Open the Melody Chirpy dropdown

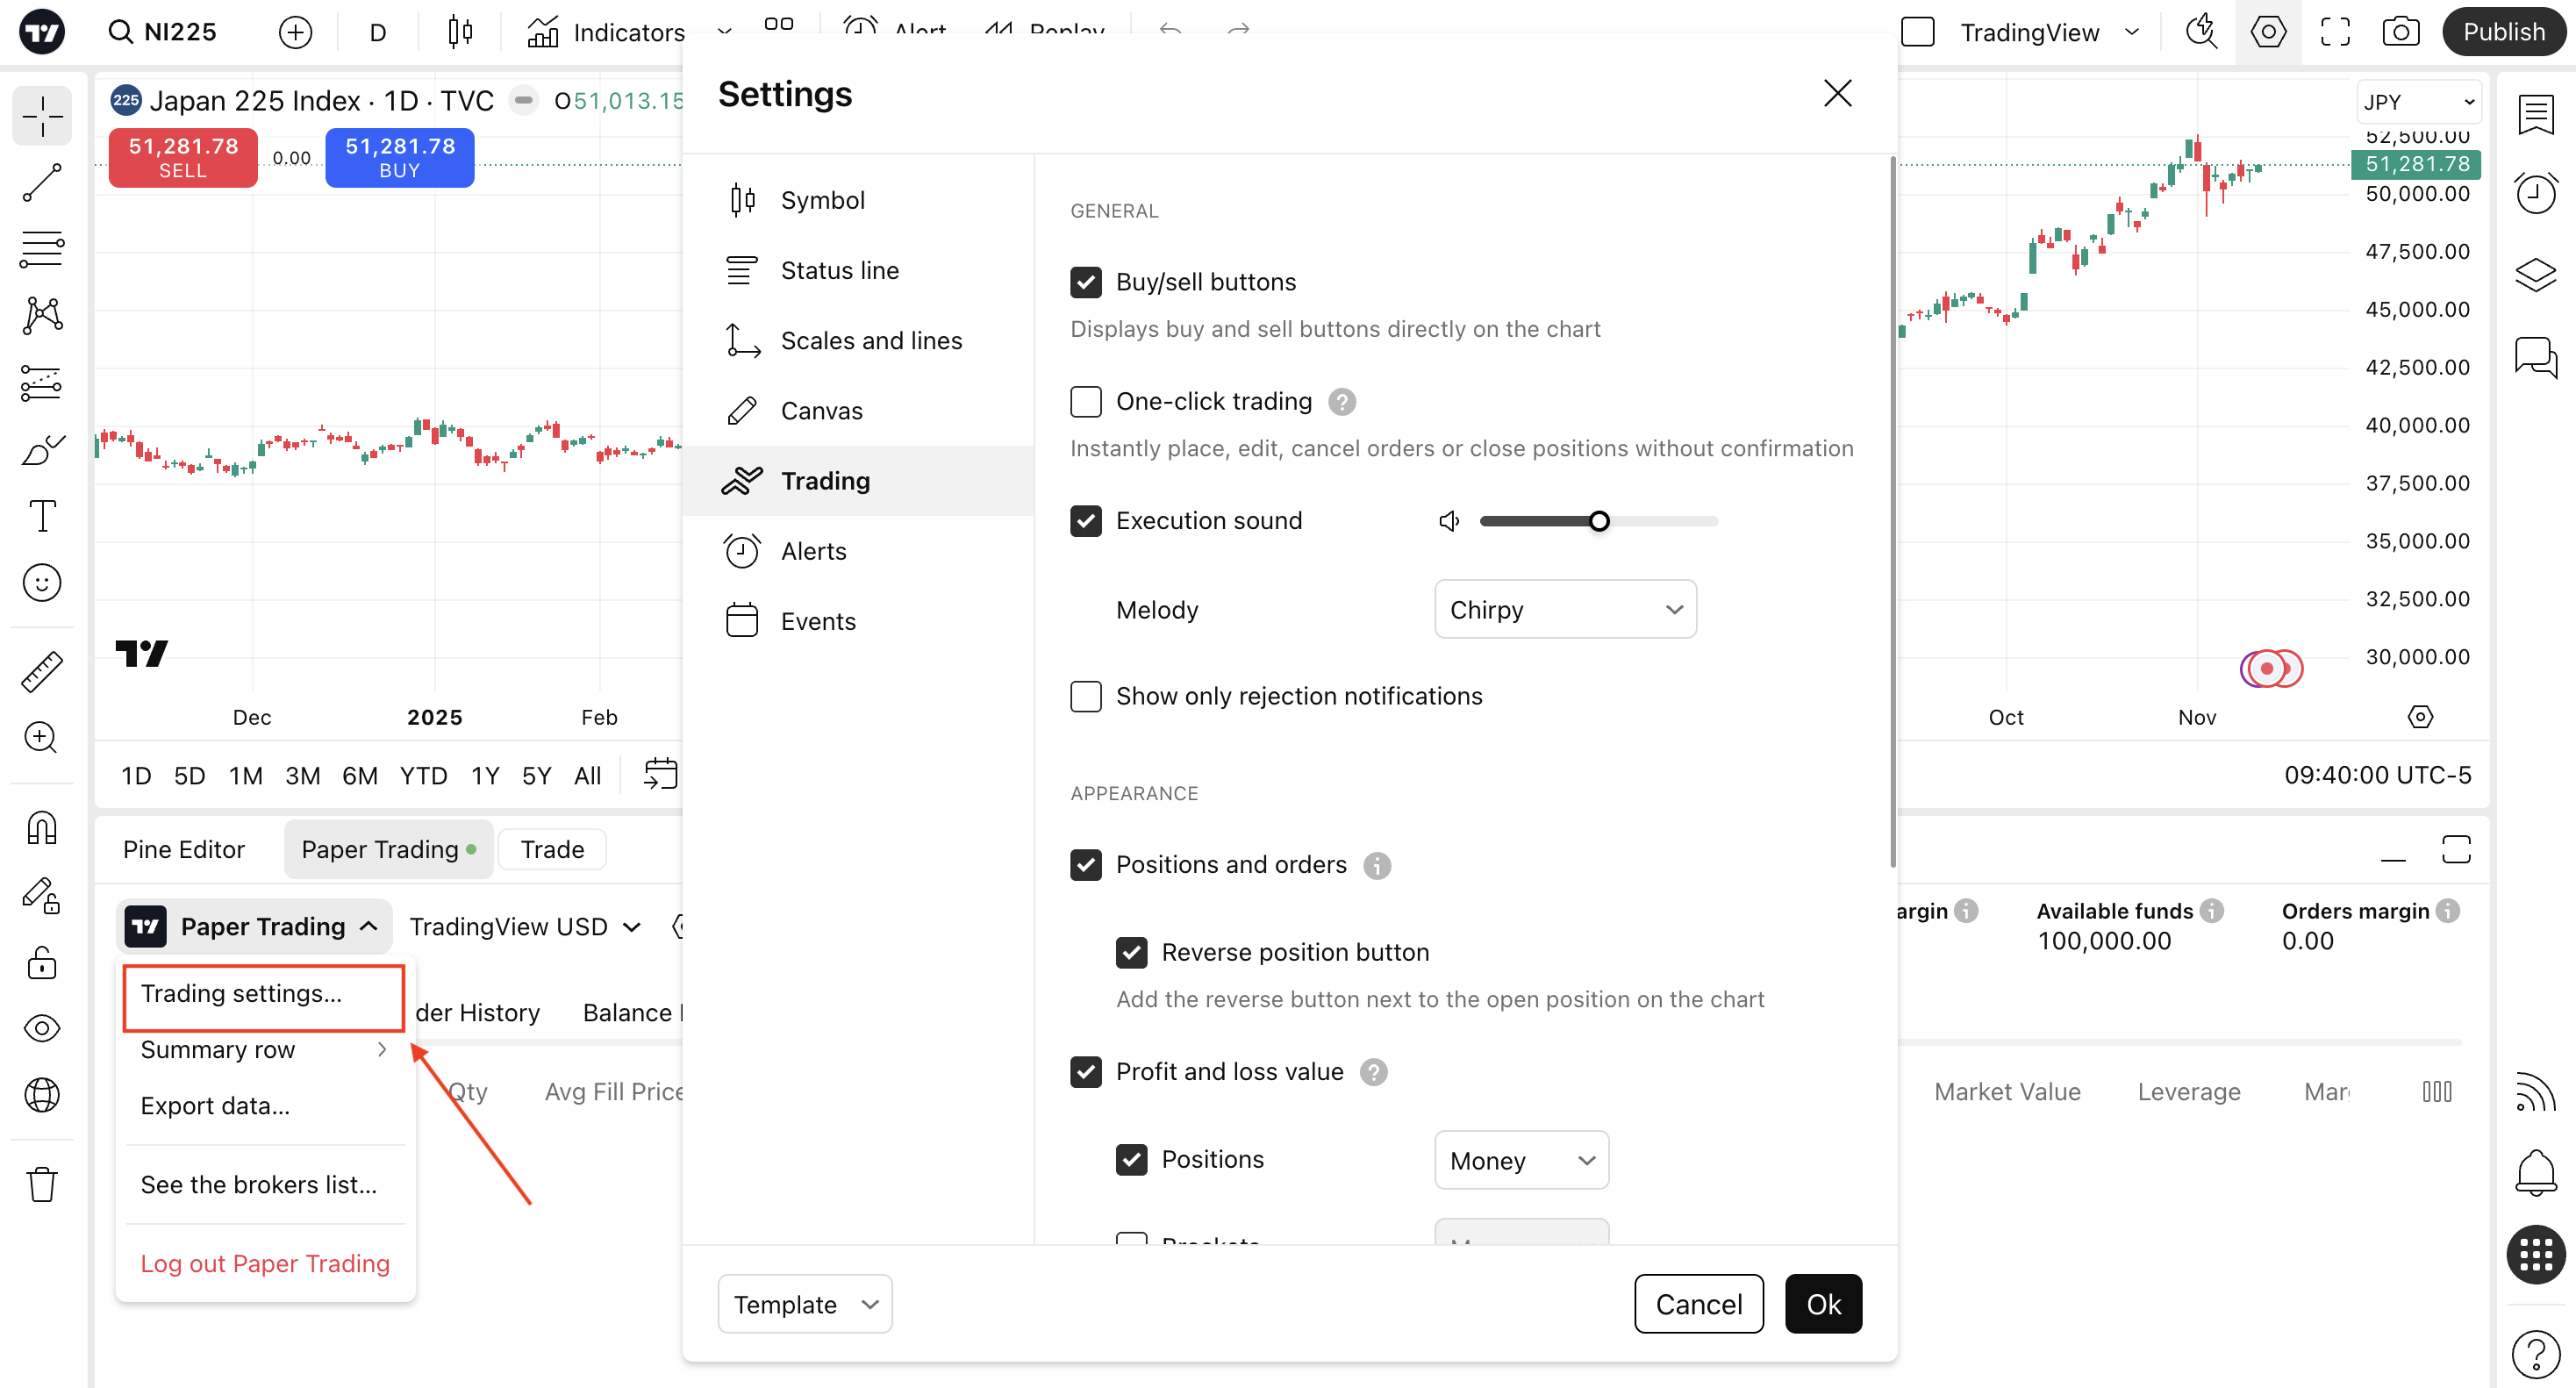(1565, 609)
